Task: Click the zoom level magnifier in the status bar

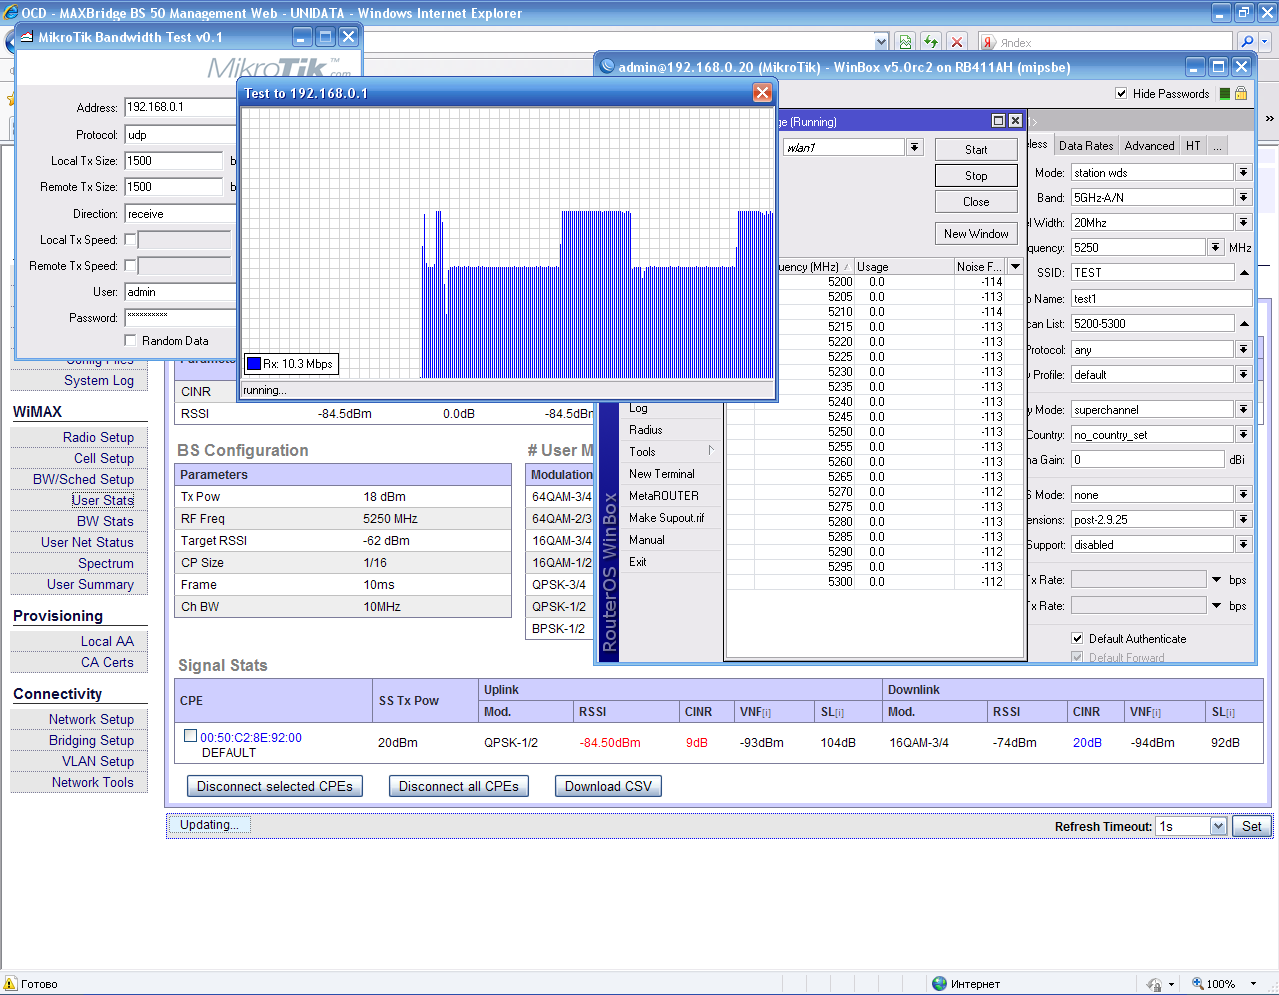Action: 1198,984
